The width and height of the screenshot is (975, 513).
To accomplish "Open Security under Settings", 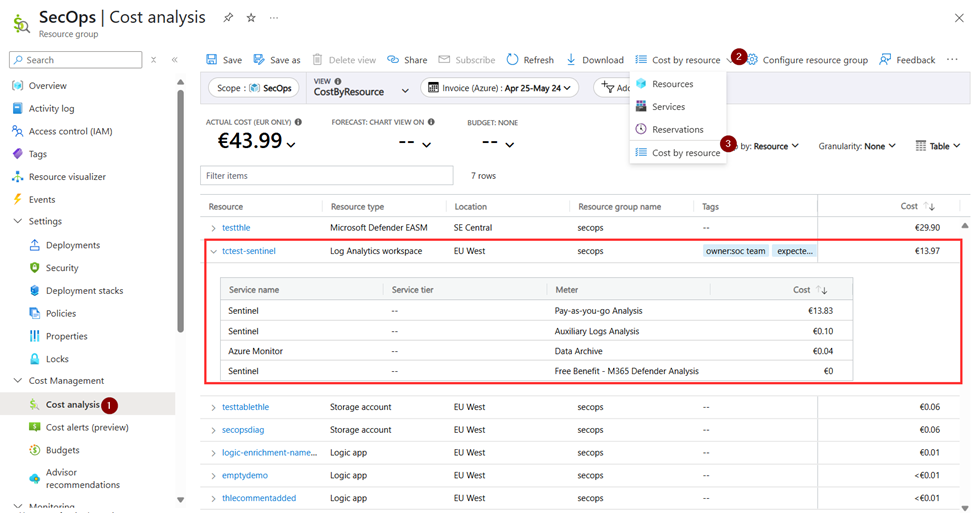I will pyautogui.click(x=62, y=267).
